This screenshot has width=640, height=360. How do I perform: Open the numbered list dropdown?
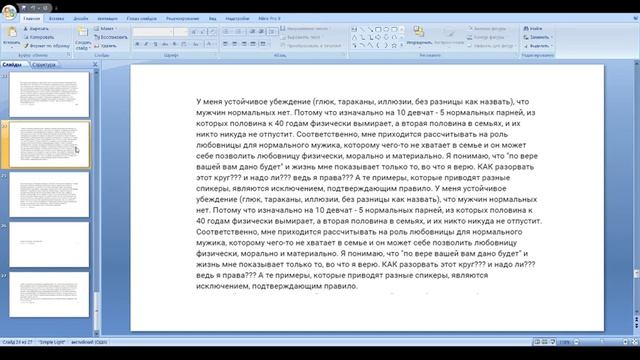[239, 31]
